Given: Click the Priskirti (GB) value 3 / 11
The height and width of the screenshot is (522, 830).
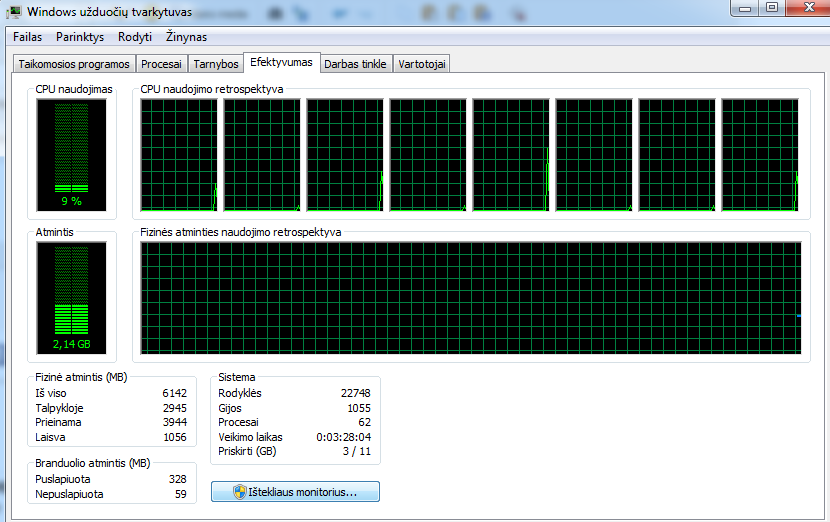Looking at the screenshot, I should [357, 452].
